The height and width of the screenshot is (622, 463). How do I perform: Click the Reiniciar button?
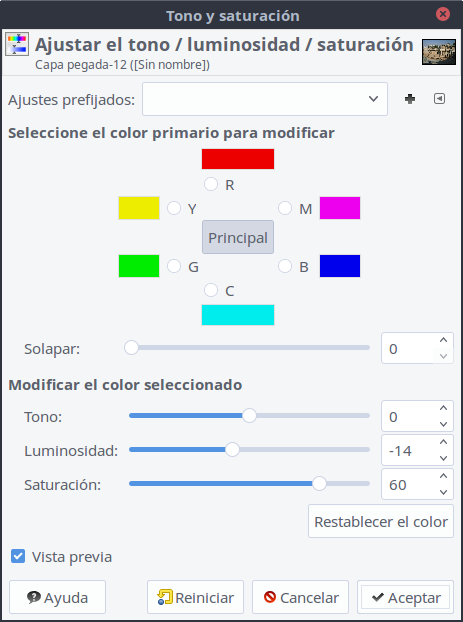(195, 597)
